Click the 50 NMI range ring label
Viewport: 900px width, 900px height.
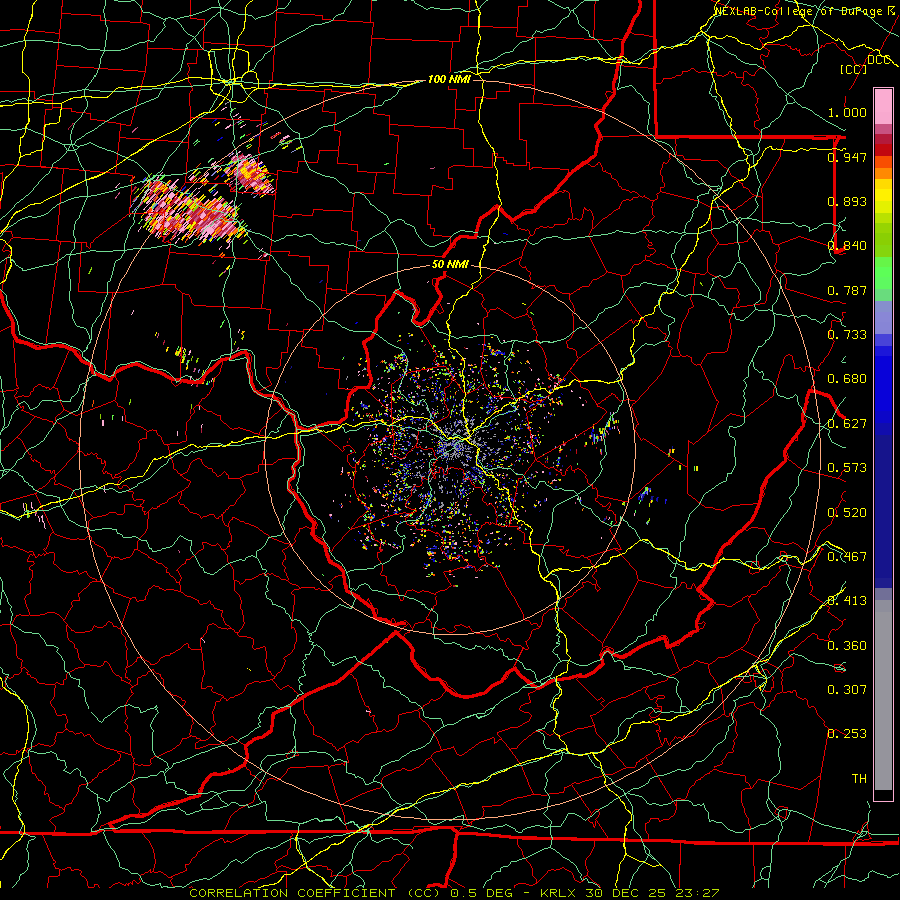pos(450,265)
